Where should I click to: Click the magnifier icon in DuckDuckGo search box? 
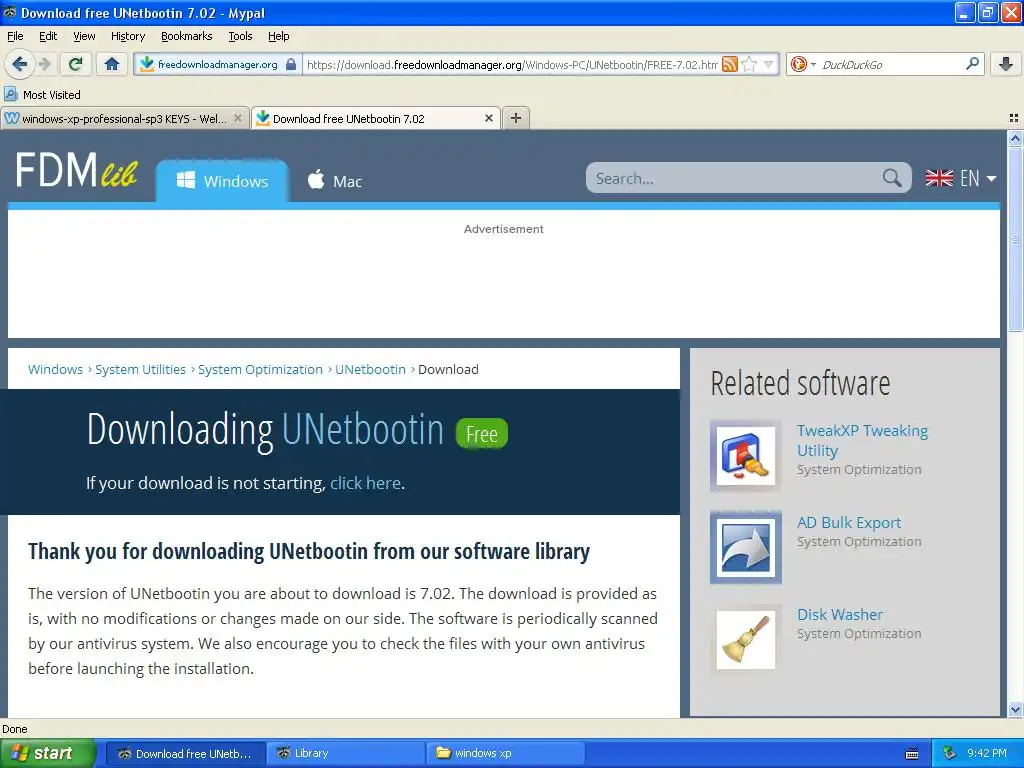pyautogui.click(x=972, y=64)
